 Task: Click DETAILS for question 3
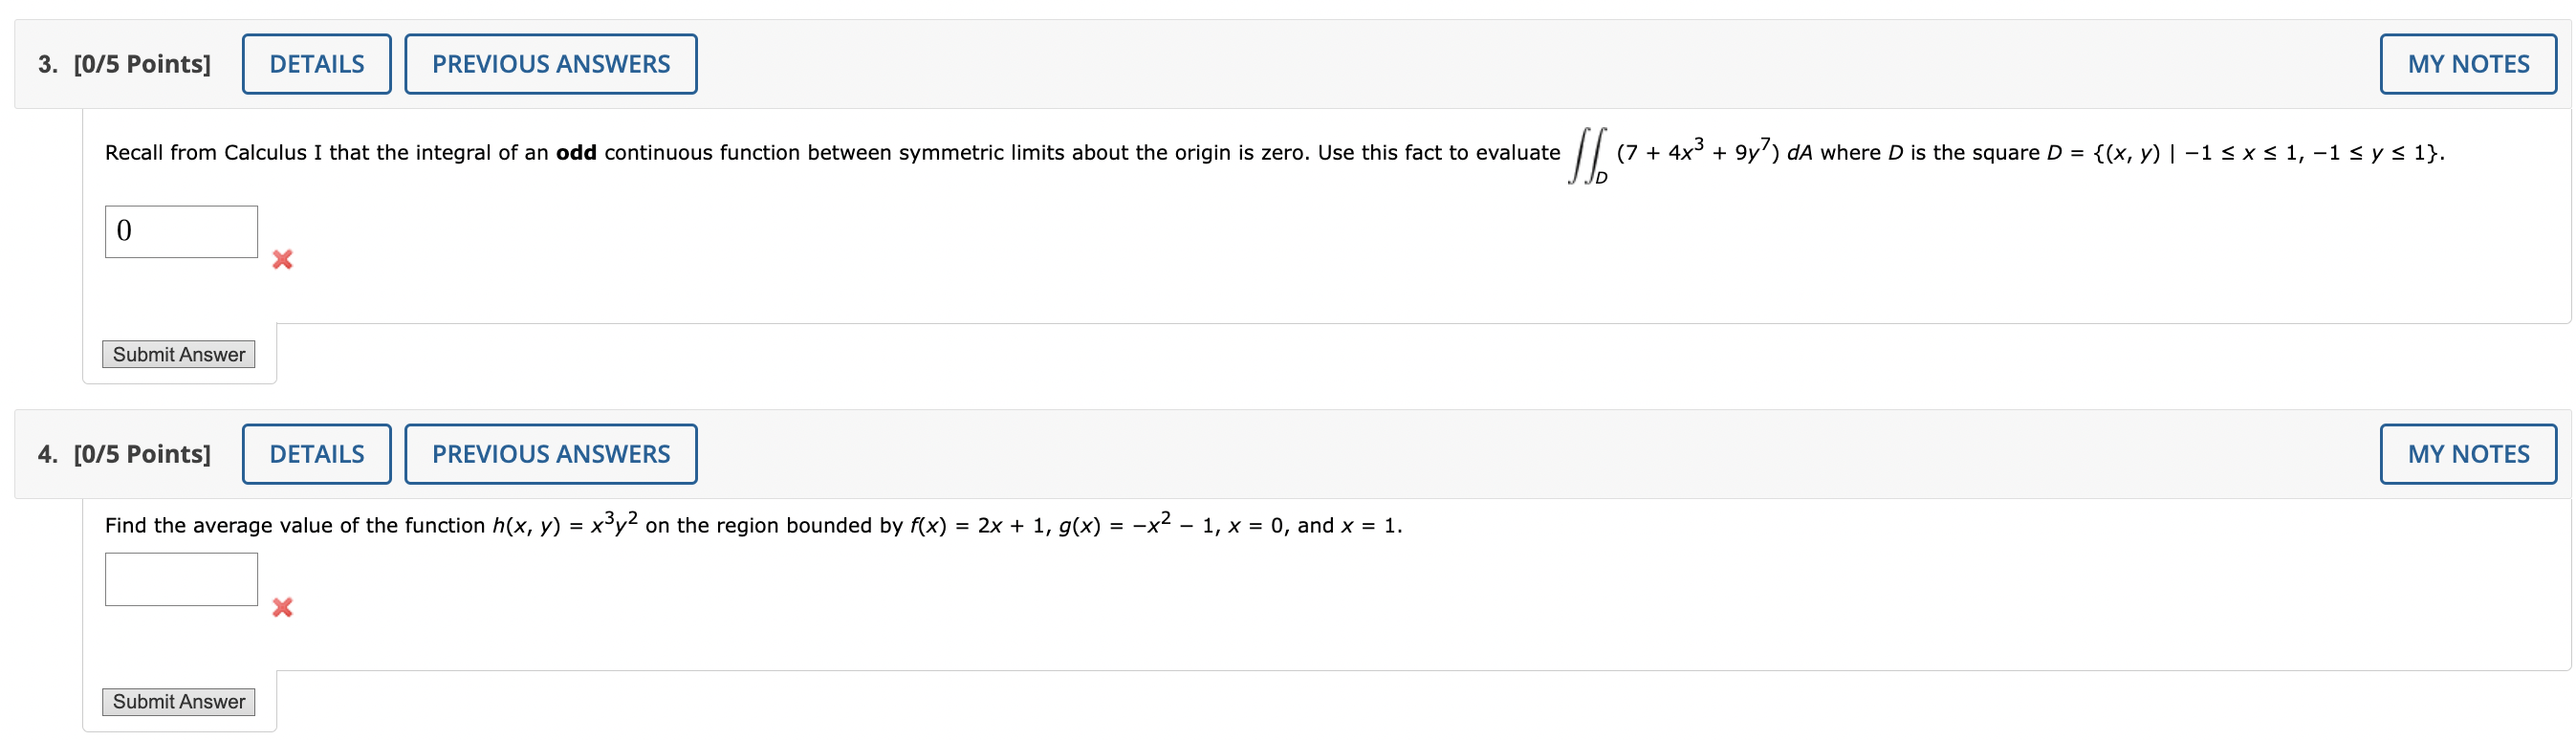click(x=316, y=63)
